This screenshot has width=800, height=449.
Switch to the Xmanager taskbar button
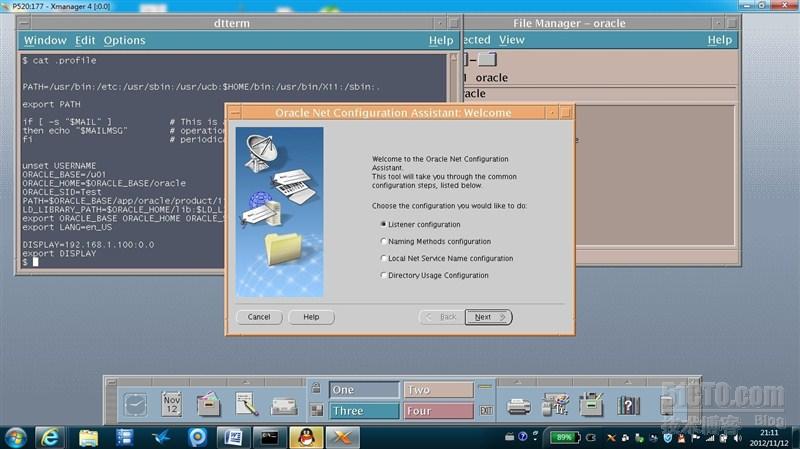tap(343, 438)
